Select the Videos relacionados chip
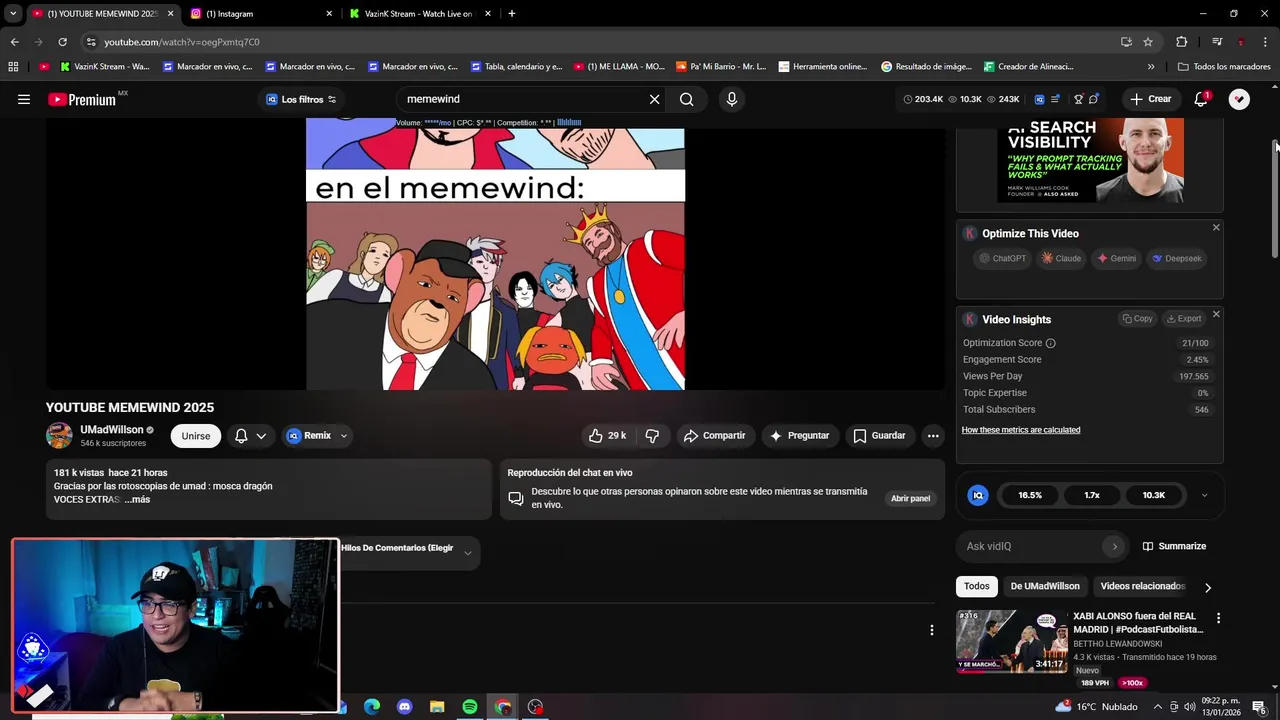This screenshot has width=1280, height=720. tap(1142, 586)
